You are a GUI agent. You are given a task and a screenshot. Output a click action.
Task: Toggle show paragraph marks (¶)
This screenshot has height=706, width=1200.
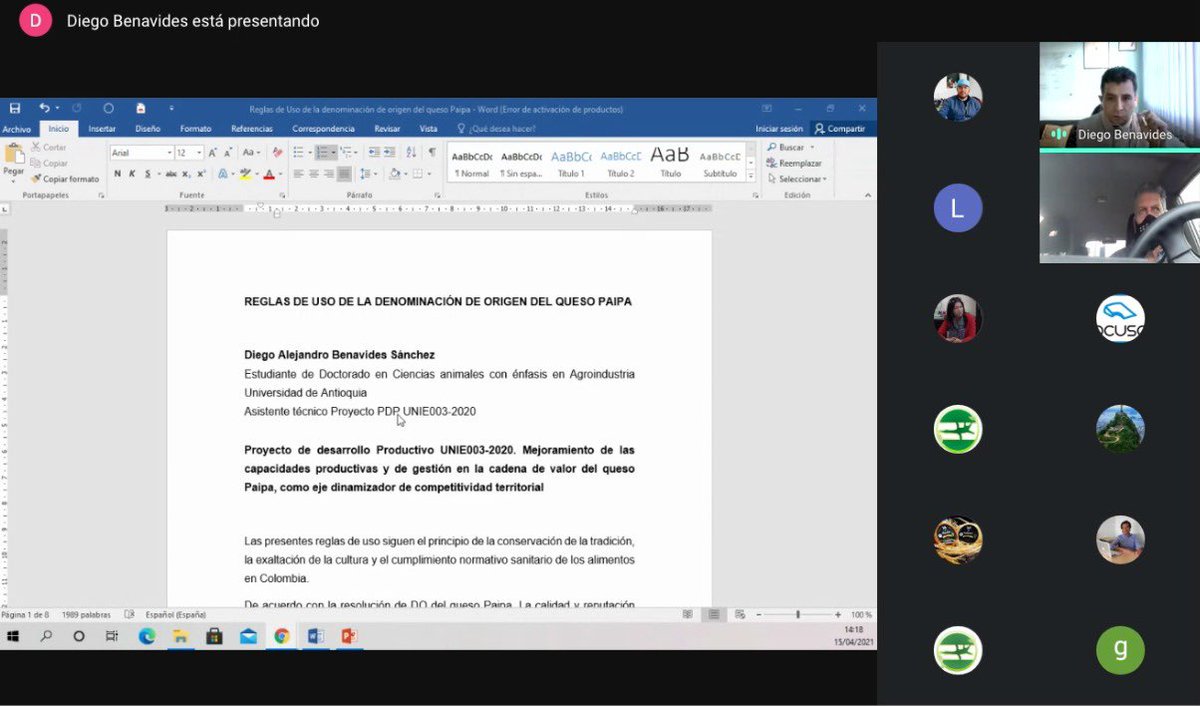(x=432, y=153)
